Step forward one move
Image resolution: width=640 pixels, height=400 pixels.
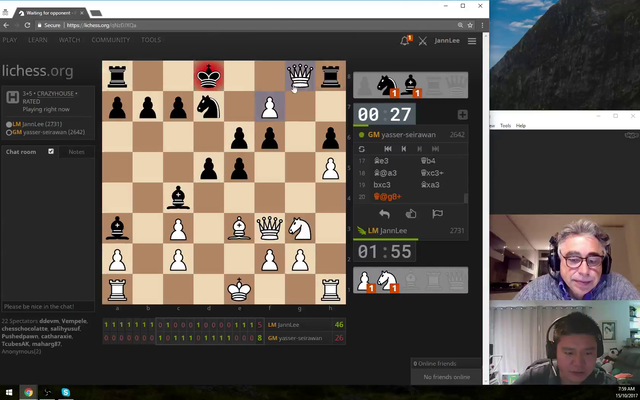pyautogui.click(x=420, y=149)
